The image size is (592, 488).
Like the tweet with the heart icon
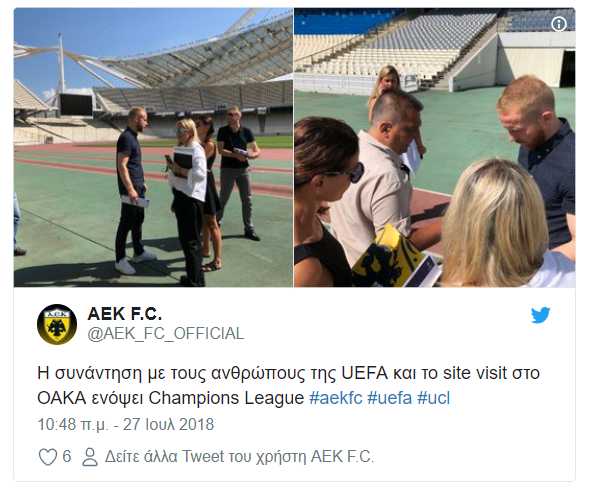(x=48, y=457)
